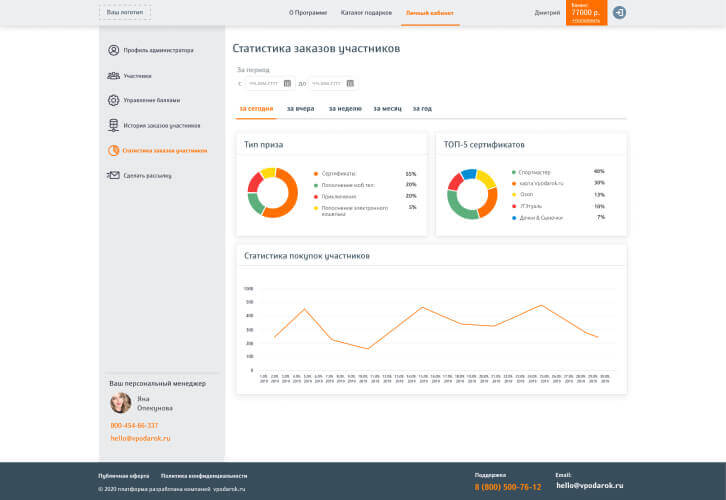The width and height of the screenshot is (726, 500).
Task: Click the История заказов участников server icon
Action: click(113, 125)
